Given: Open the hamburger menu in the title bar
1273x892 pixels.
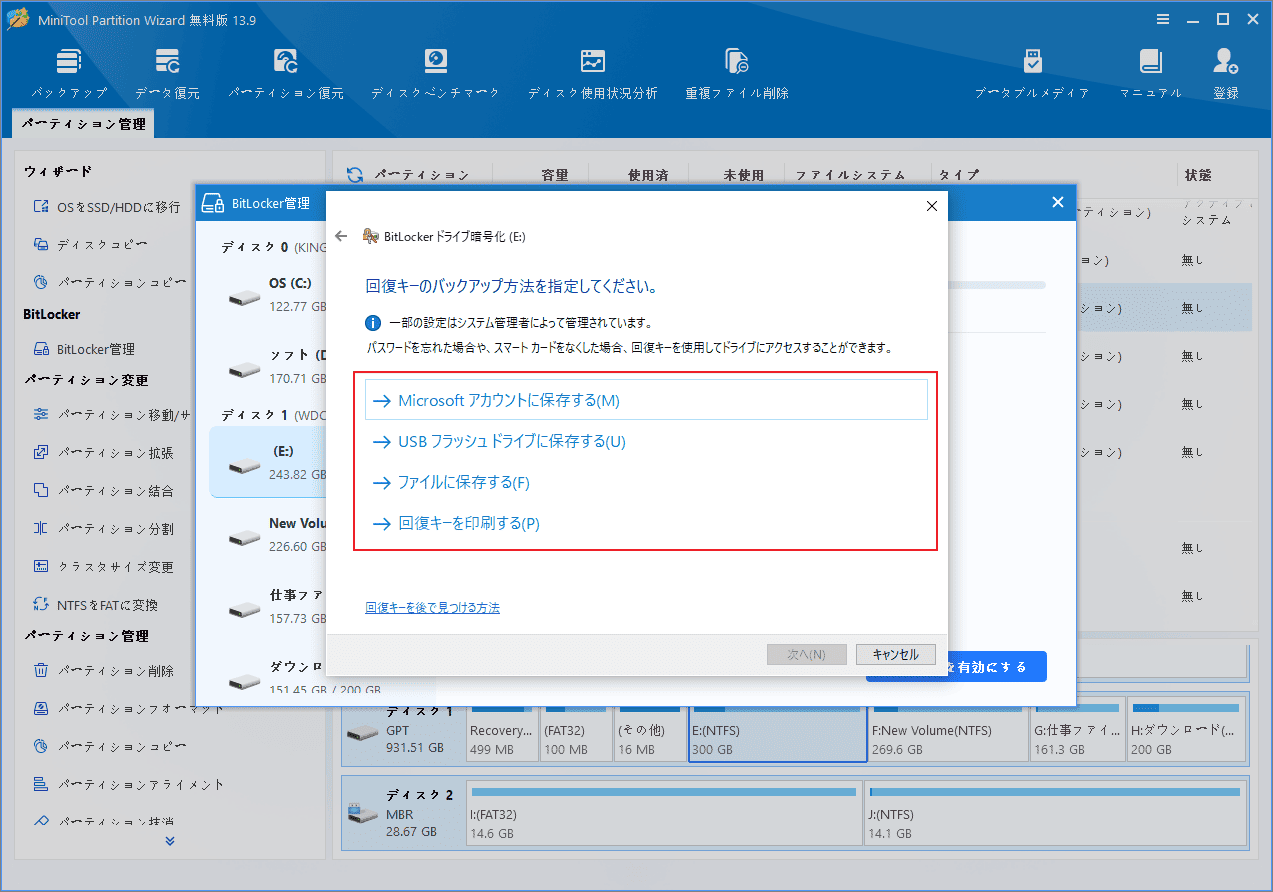Looking at the screenshot, I should [x=1163, y=19].
